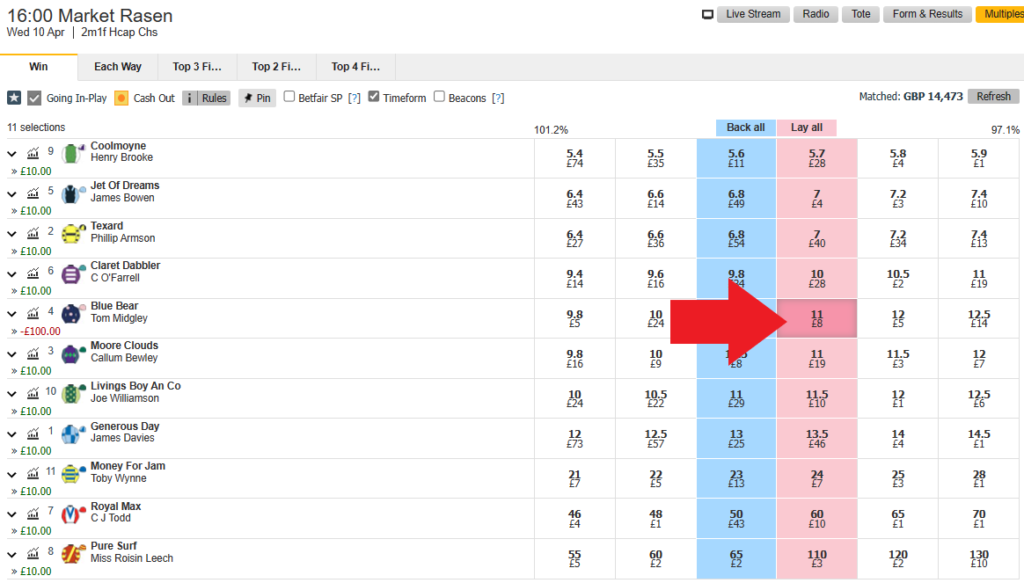
Task: Open the graph icon for Livings Boy An Co
Action: click(33, 394)
